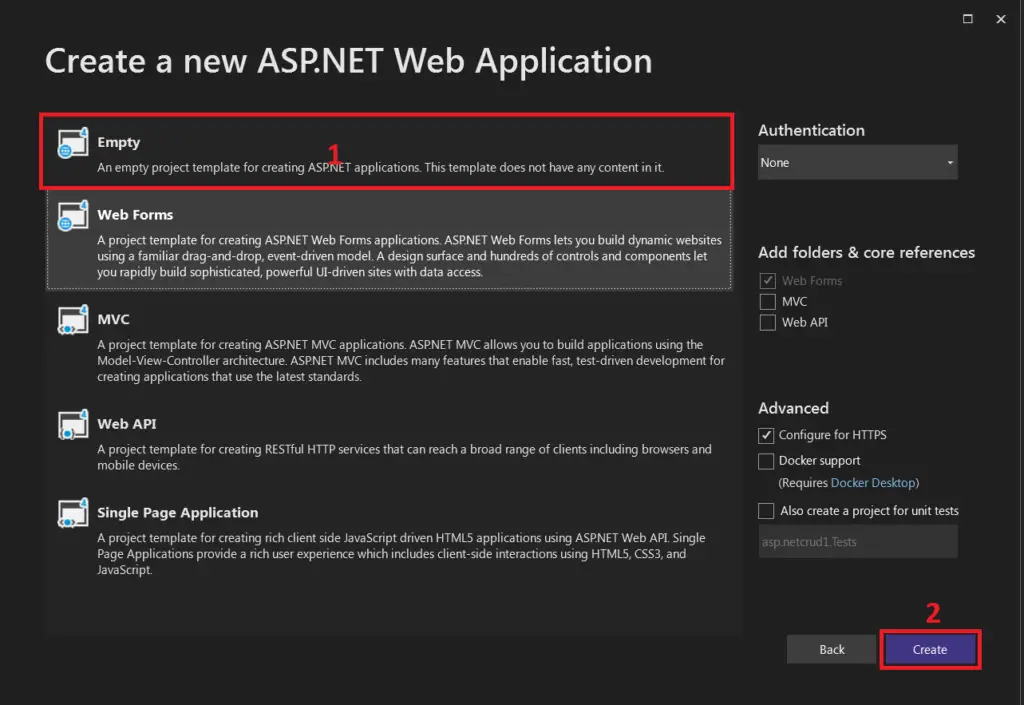Click the Single Page Application template icon
This screenshot has height=705, width=1024.
point(72,513)
